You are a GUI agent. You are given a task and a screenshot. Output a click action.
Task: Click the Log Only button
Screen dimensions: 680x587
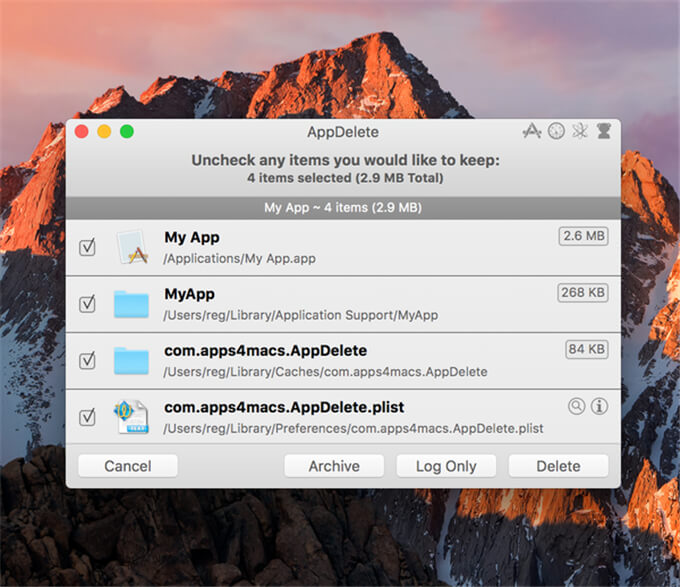[446, 466]
